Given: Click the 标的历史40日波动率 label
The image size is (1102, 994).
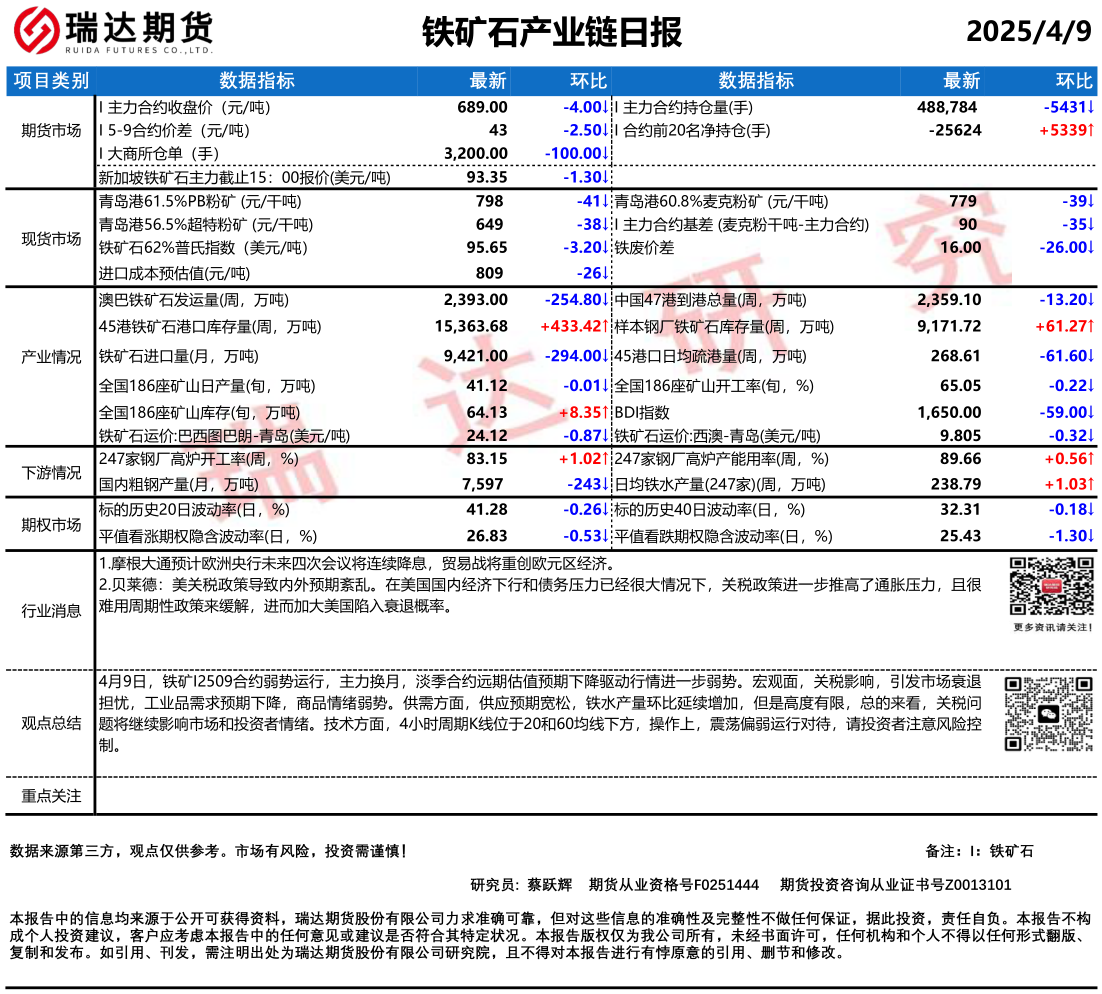Looking at the screenshot, I should 710,510.
